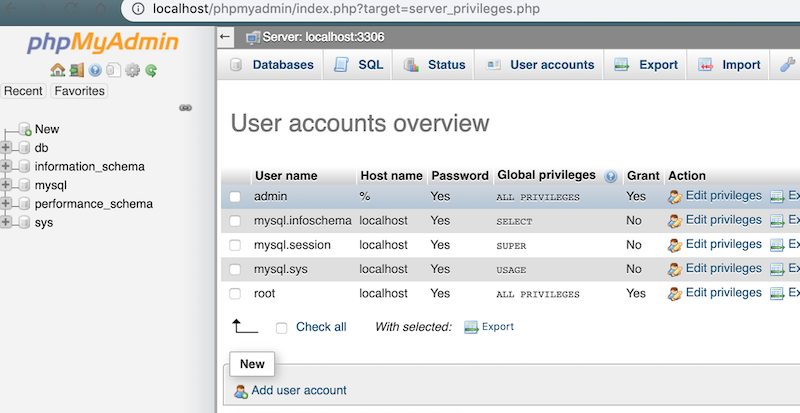
Task: Open MySQL documentation page icon
Action: tap(113, 70)
